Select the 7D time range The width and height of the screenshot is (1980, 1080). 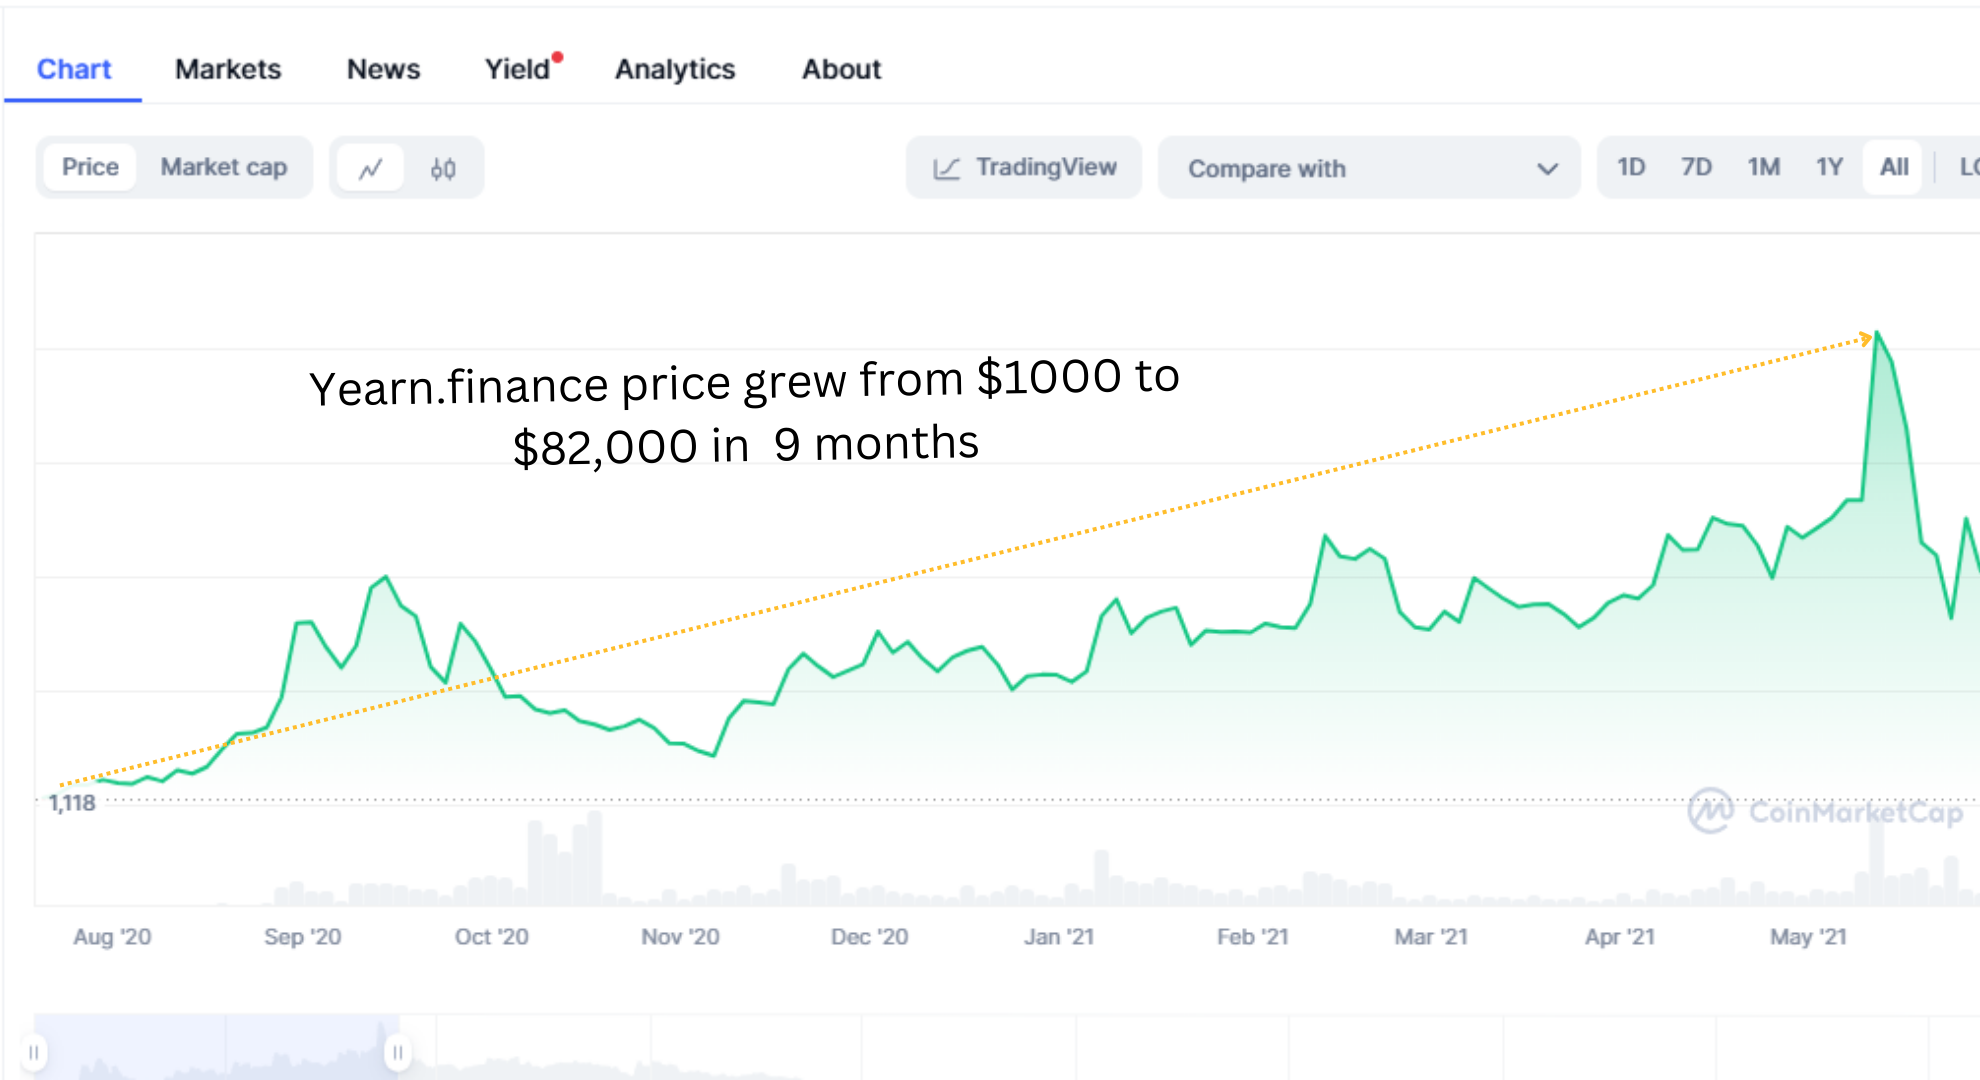coord(1696,167)
